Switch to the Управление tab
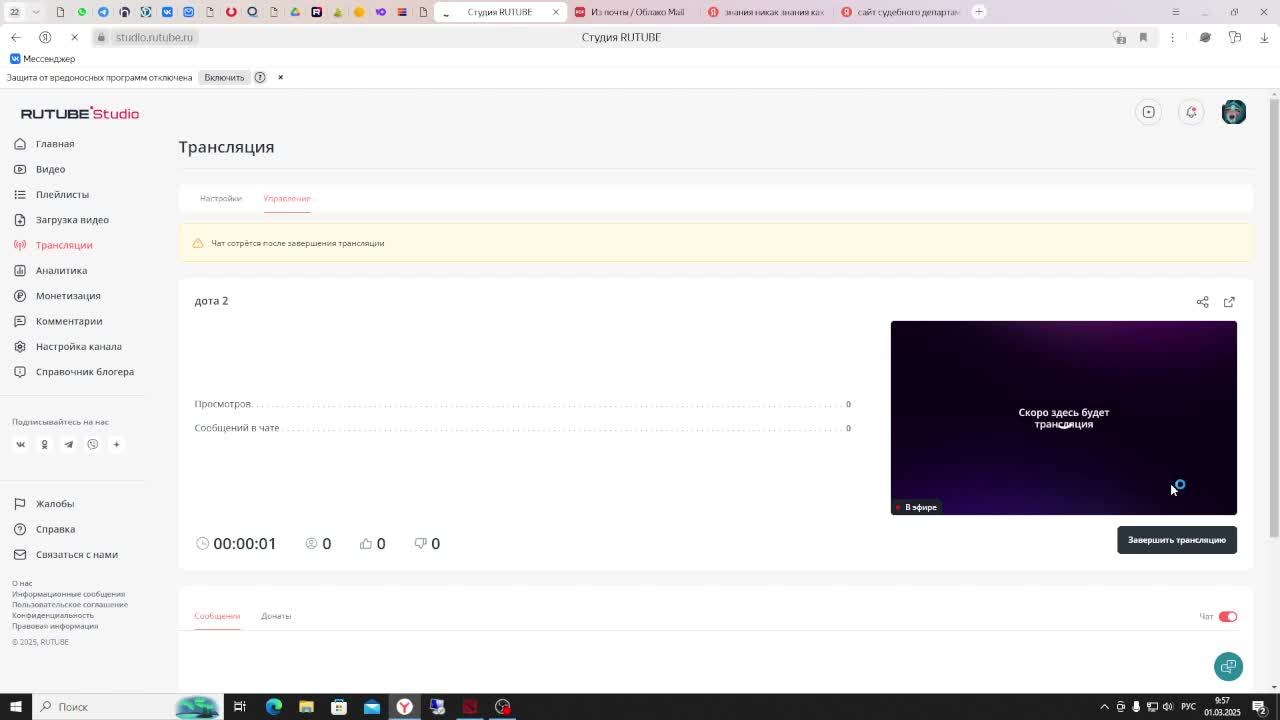The height and width of the screenshot is (720, 1280). (x=287, y=198)
